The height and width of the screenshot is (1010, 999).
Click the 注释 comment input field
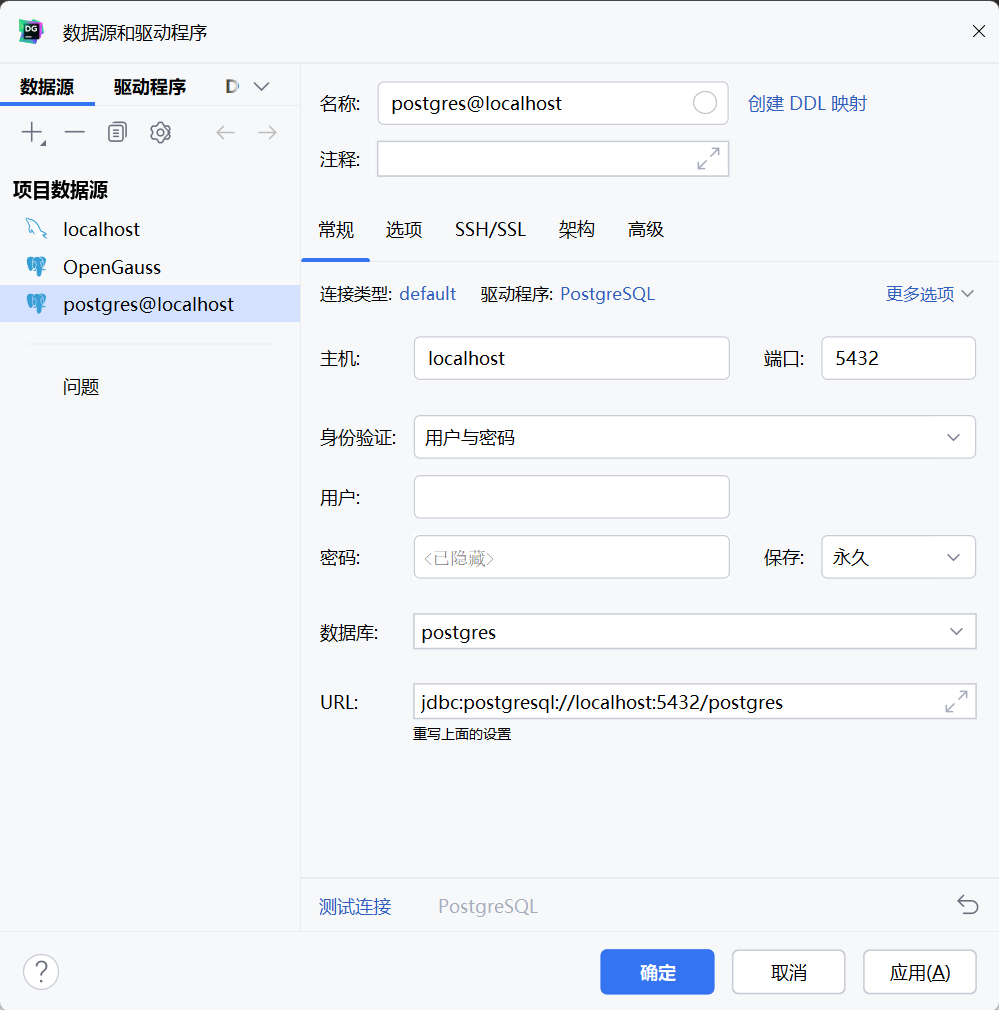553,158
